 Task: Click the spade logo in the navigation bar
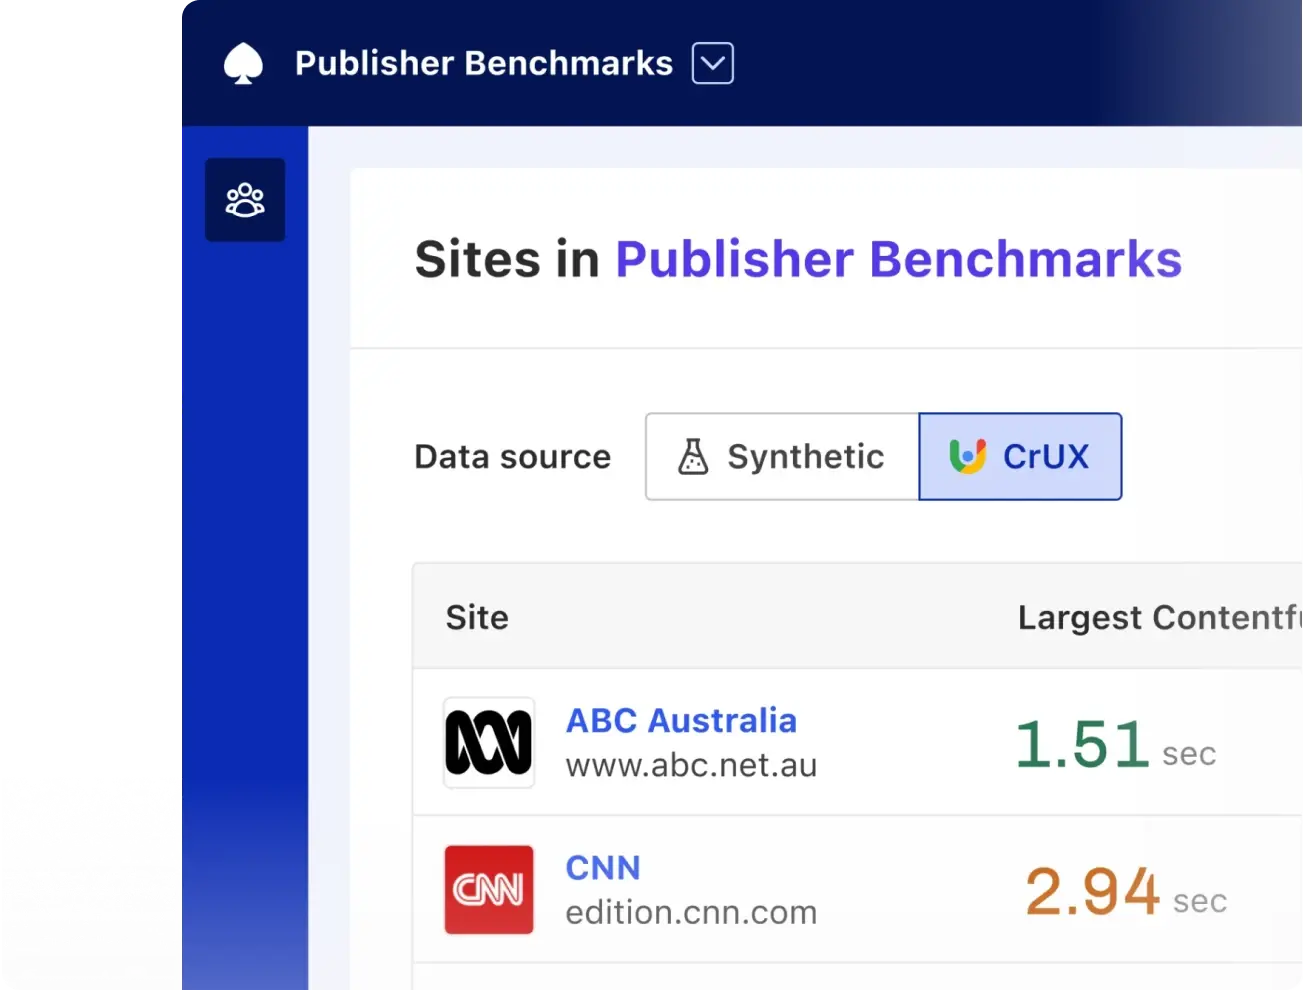pyautogui.click(x=242, y=62)
